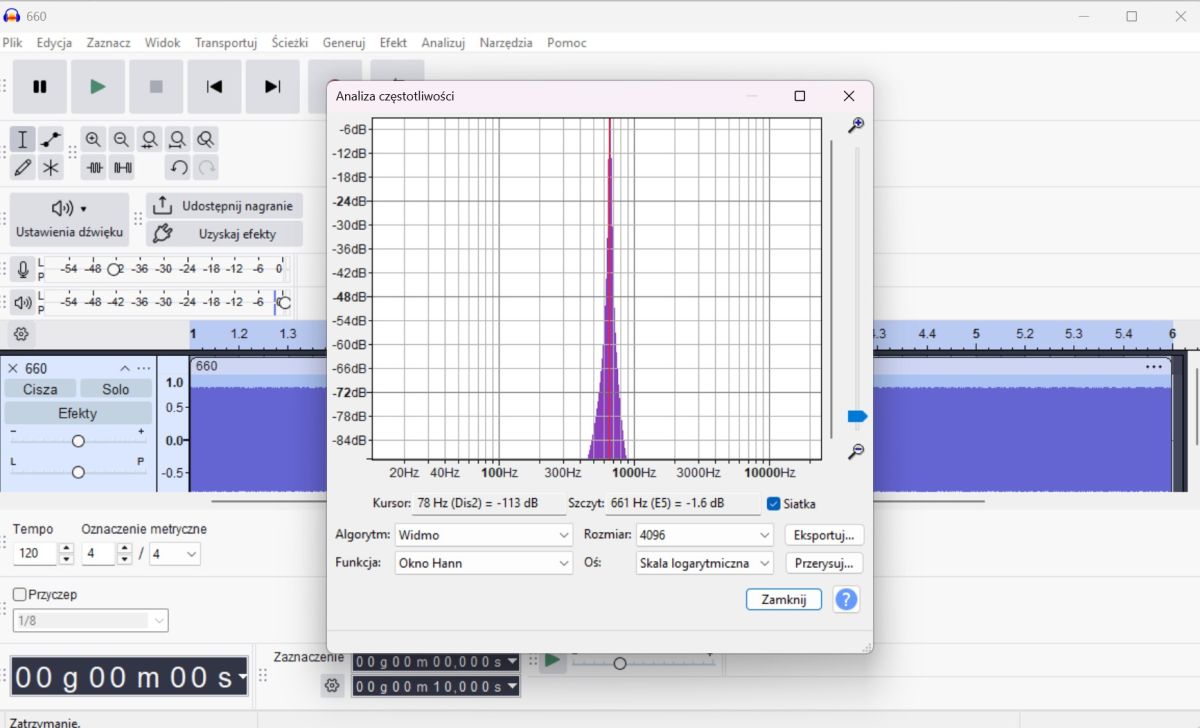
Task: Open Ustawienia dźwięku audio setup dropdown
Action: tap(69, 219)
